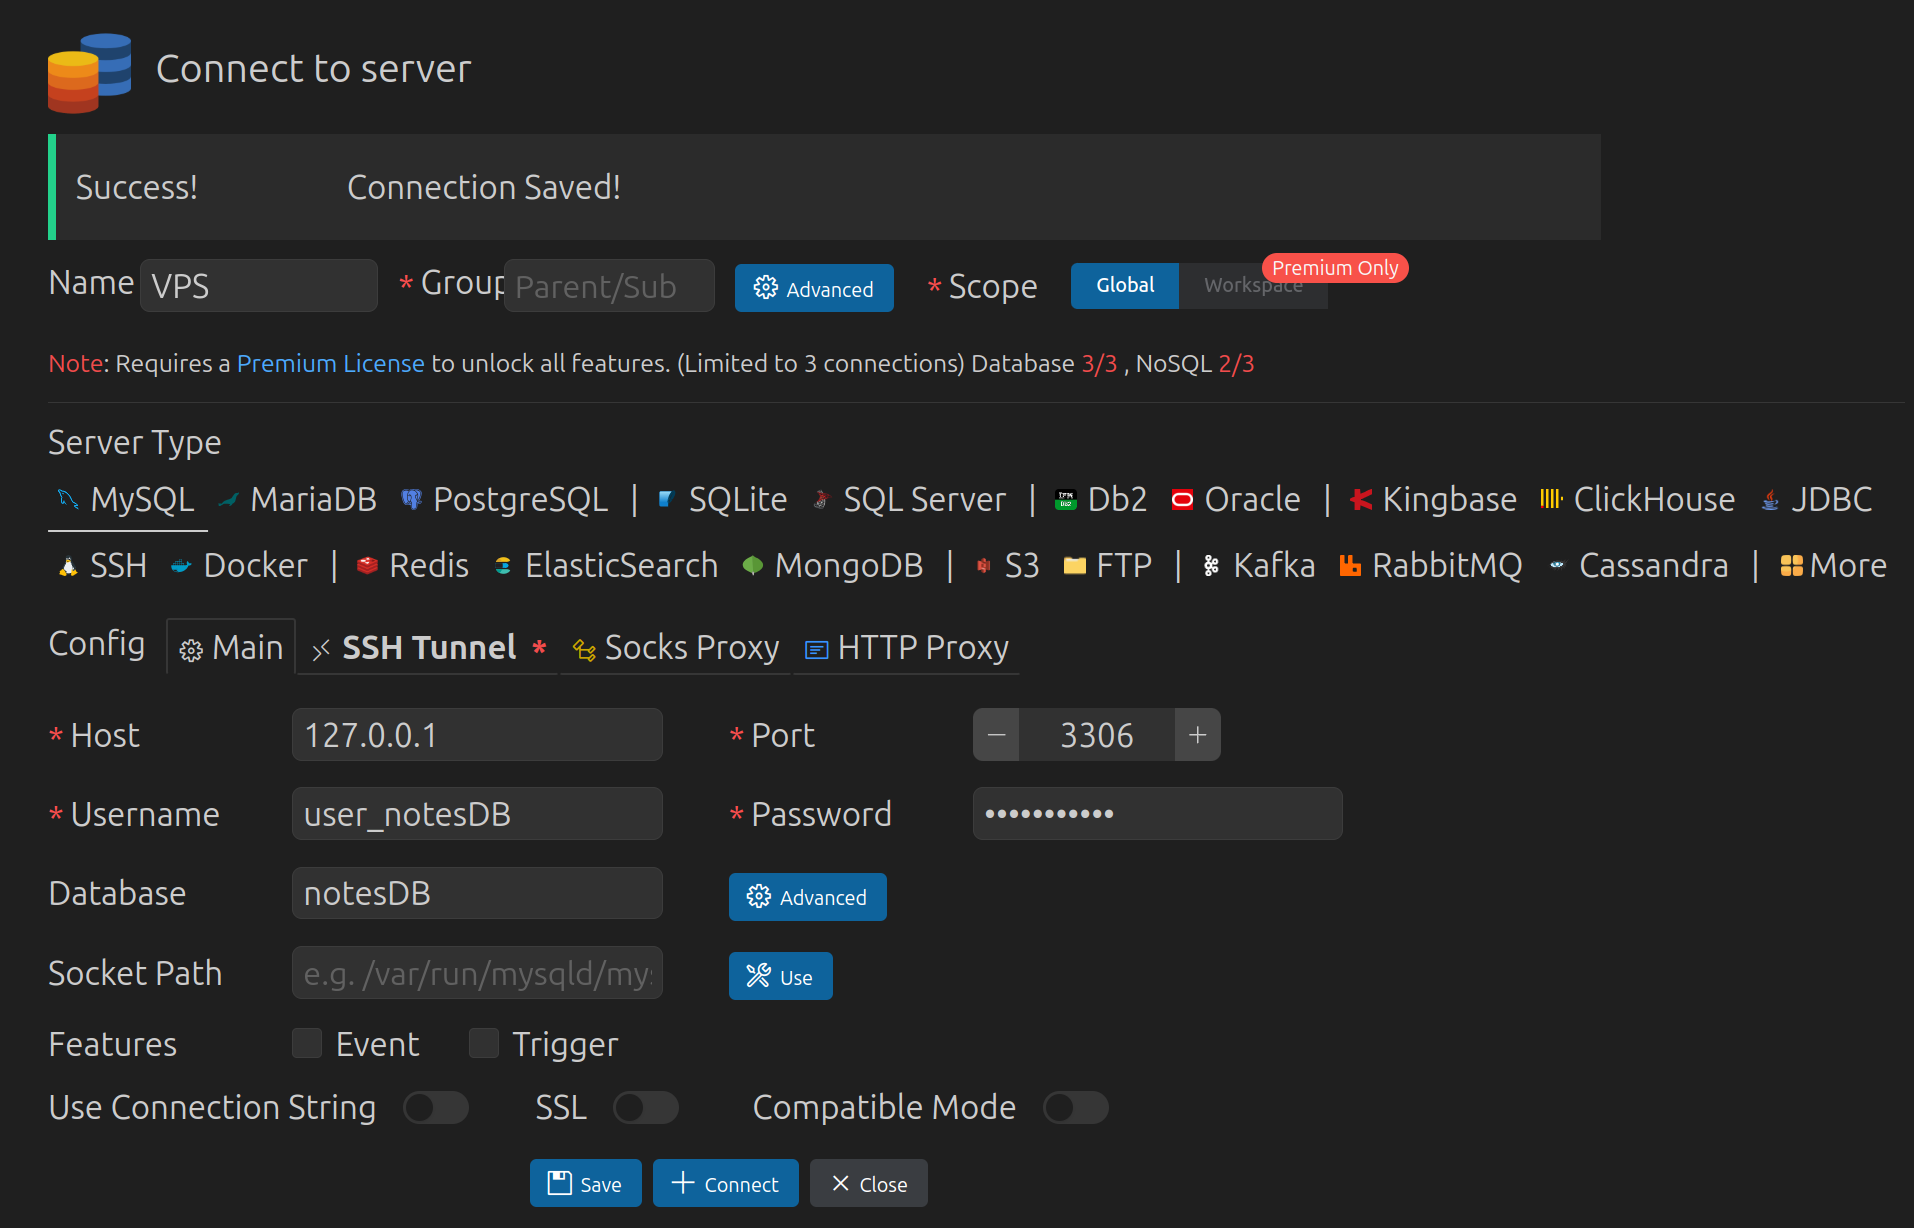Enable the Trigger feature checkbox
This screenshot has width=1914, height=1228.
484,1043
